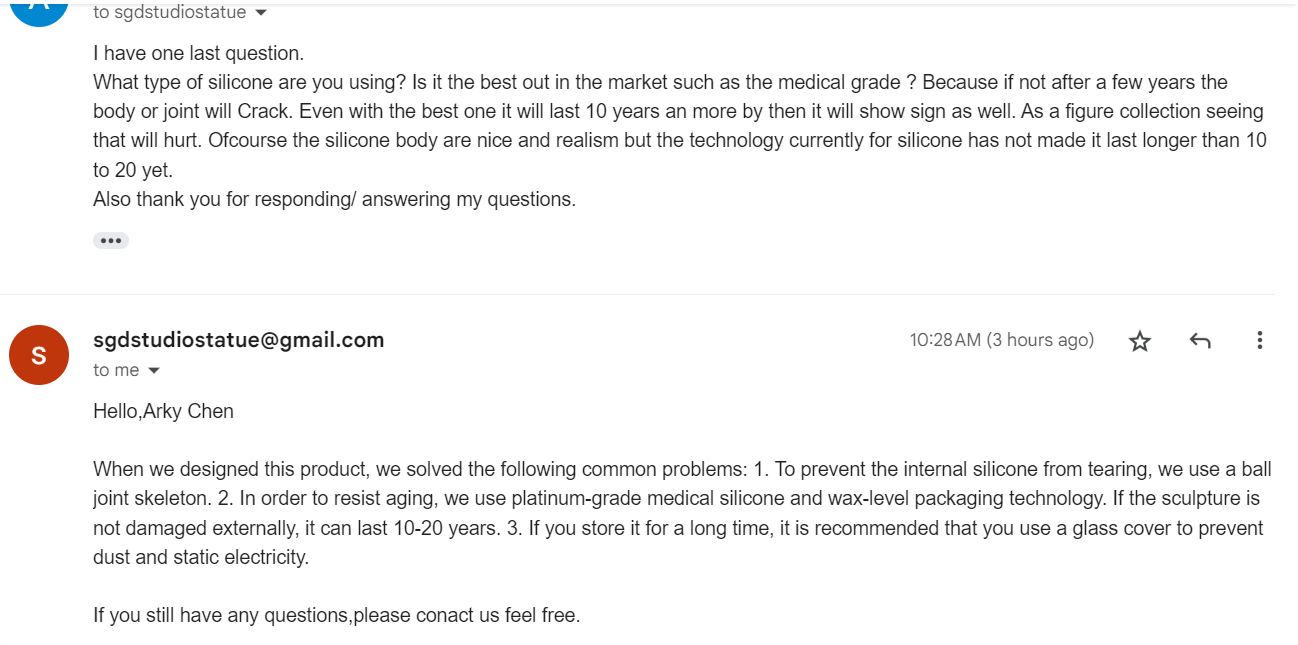Click the 'I have one last question.' line
The image size is (1298, 645).
click(198, 53)
